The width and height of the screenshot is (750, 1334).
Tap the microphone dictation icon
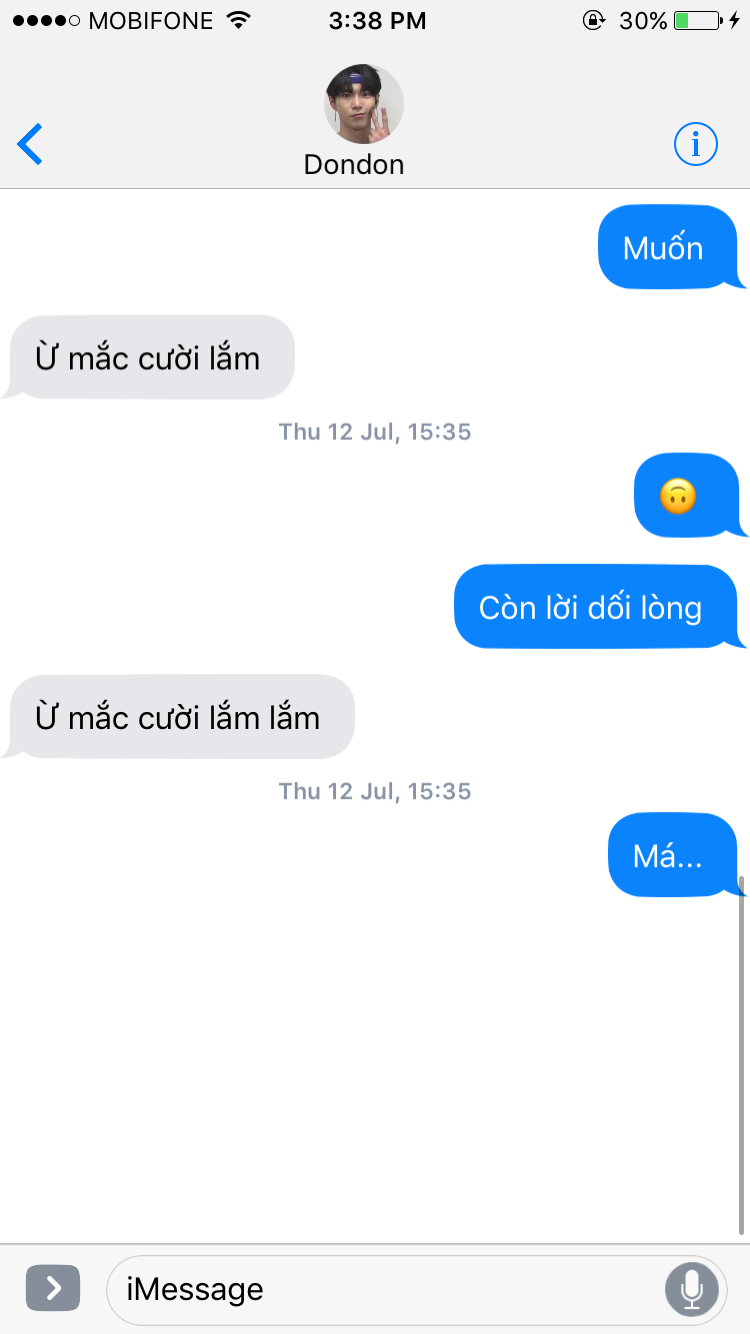[691, 1289]
